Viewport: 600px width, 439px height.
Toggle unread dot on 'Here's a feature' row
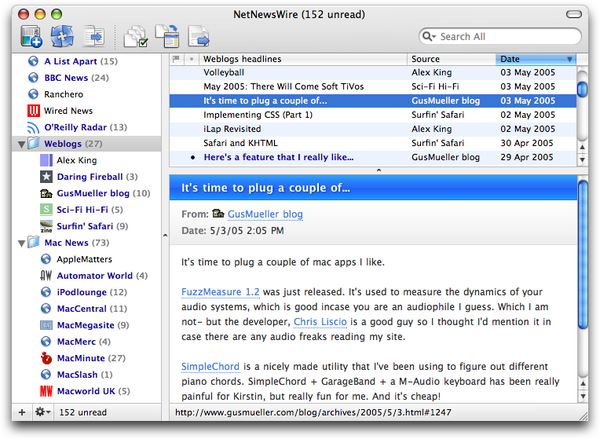click(193, 157)
